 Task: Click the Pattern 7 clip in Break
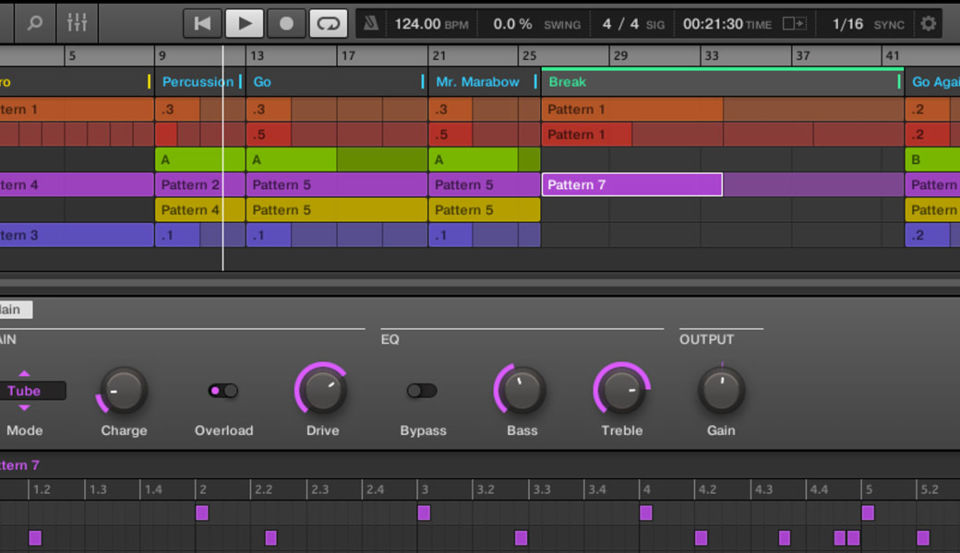pyautogui.click(x=631, y=184)
